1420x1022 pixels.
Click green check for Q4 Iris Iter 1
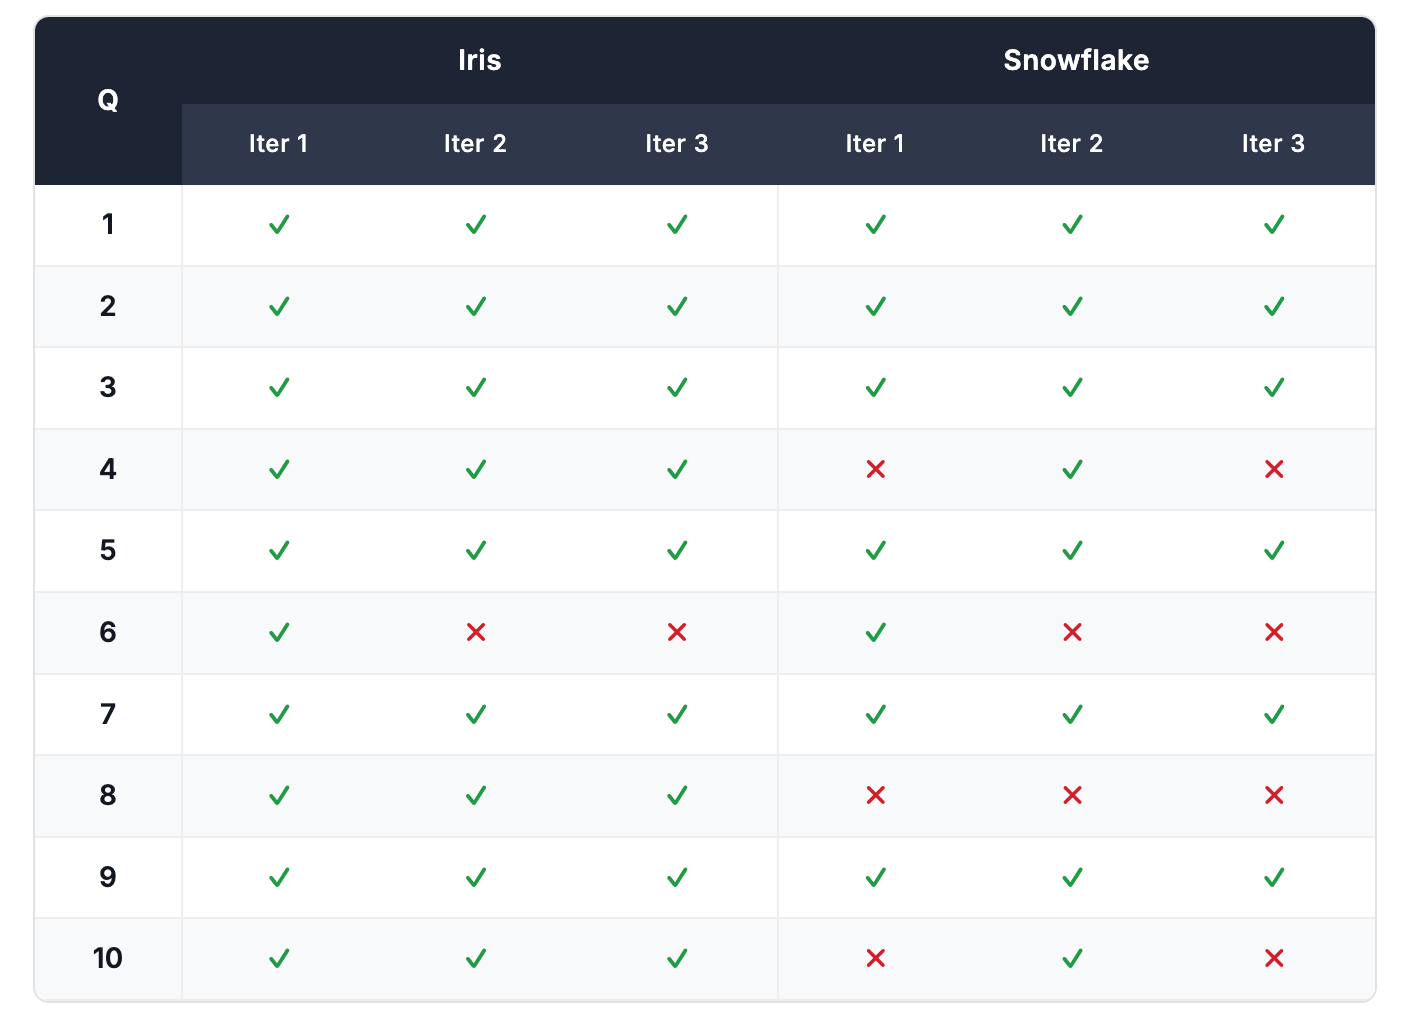tap(280, 469)
